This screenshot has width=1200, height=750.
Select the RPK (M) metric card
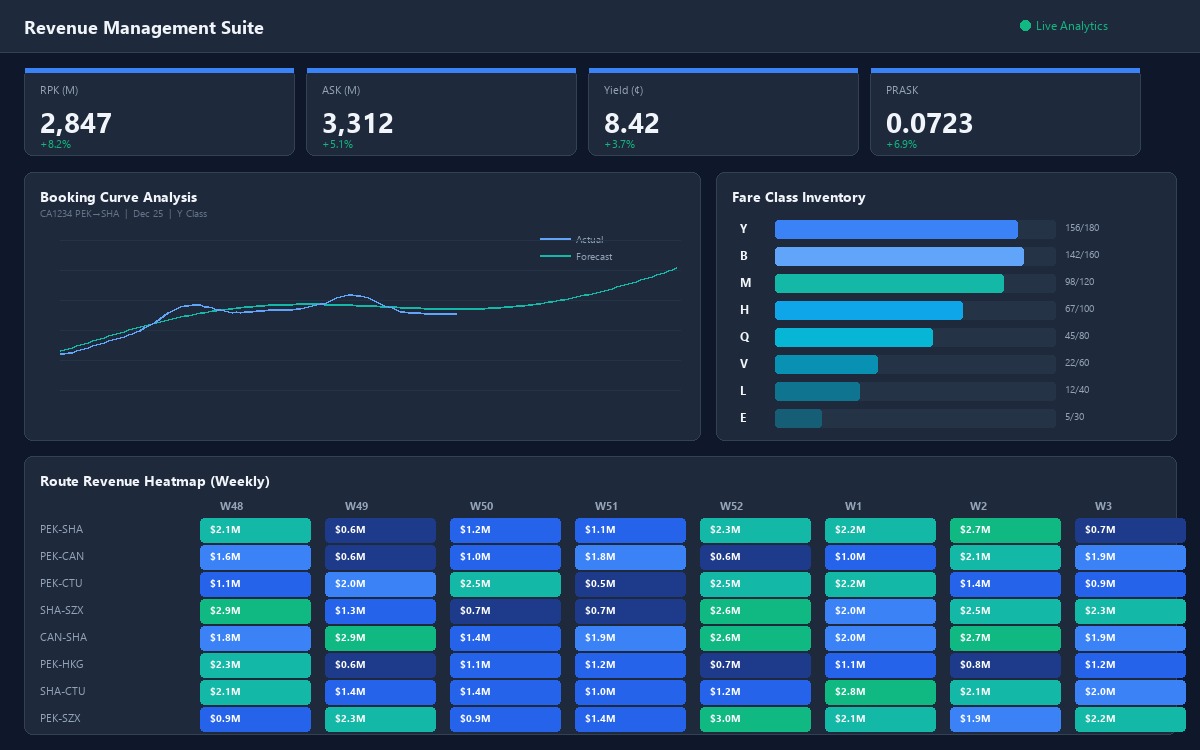159,111
